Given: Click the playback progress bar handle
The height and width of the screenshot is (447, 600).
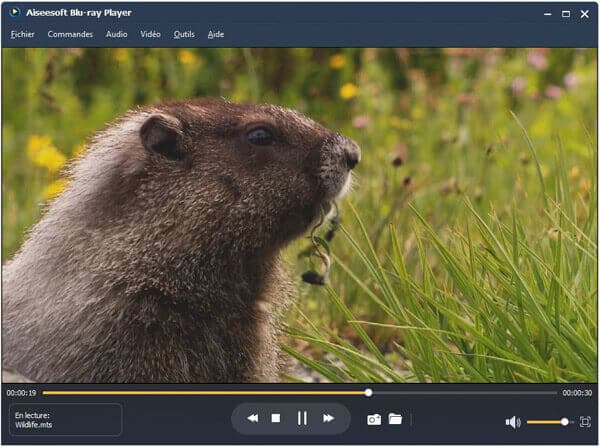Looking at the screenshot, I should [x=368, y=393].
